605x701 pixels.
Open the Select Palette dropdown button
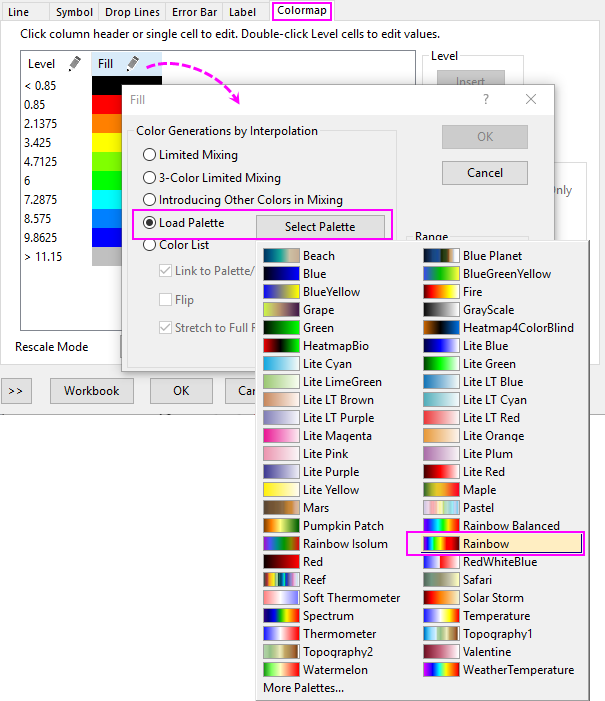point(320,227)
